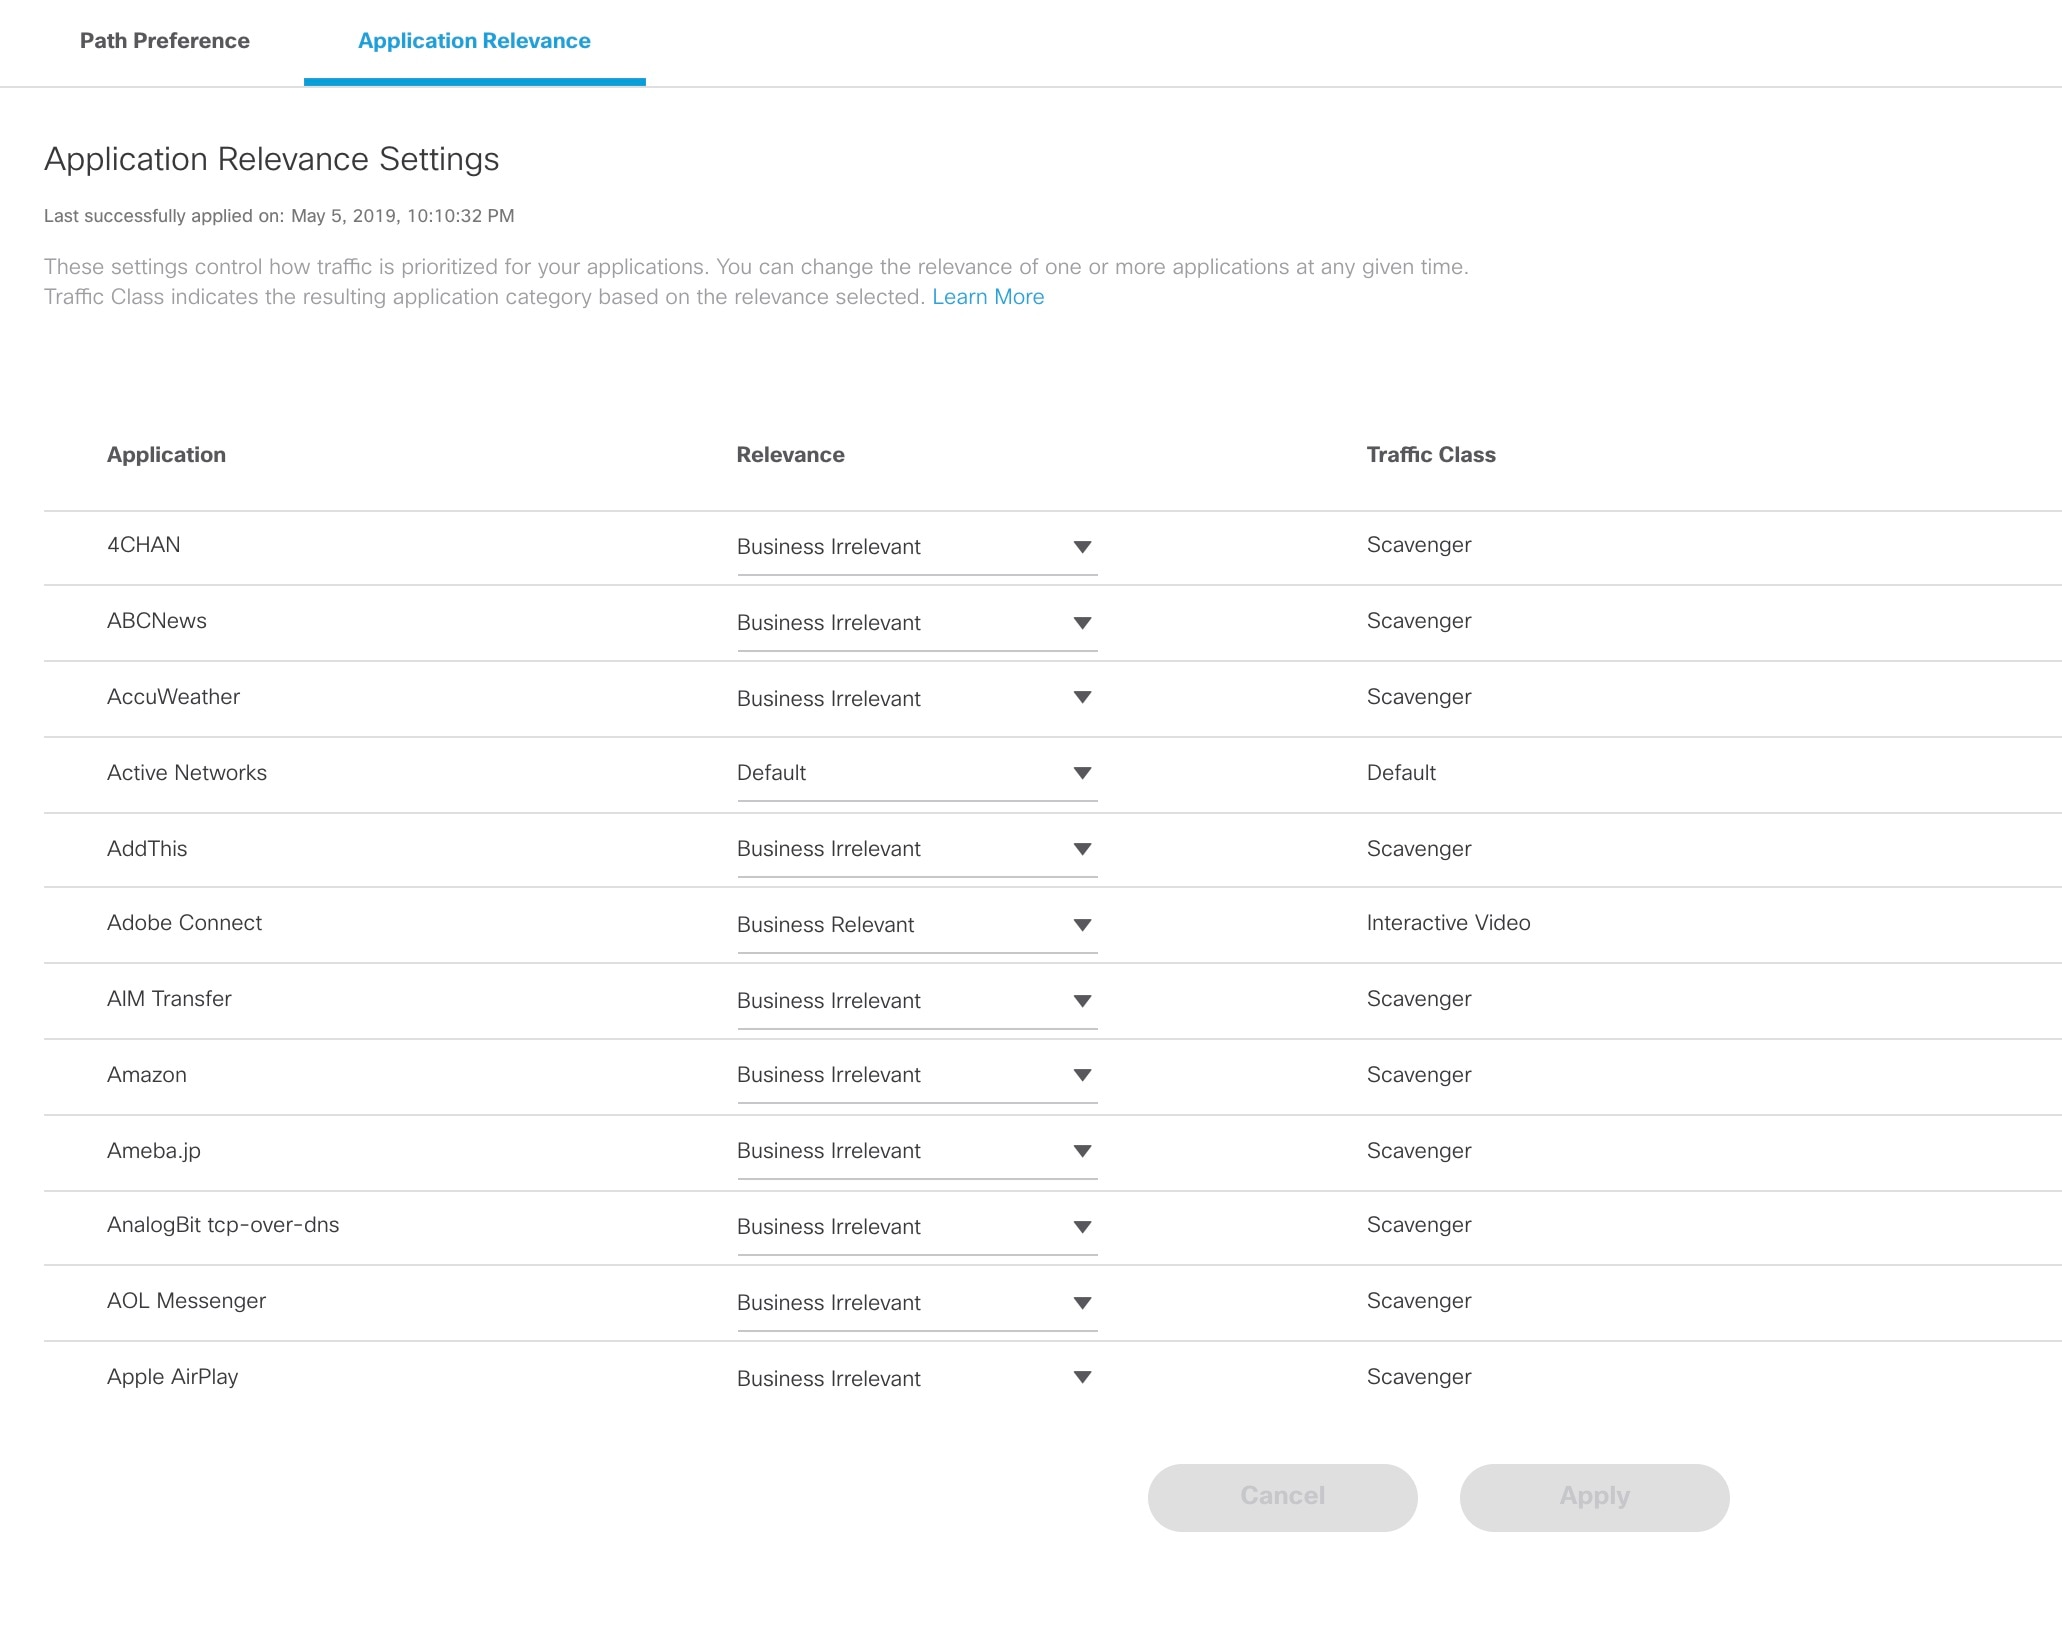Click Scavenger traffic class for 4CHAN
Image resolution: width=2062 pixels, height=1650 pixels.
point(1419,545)
